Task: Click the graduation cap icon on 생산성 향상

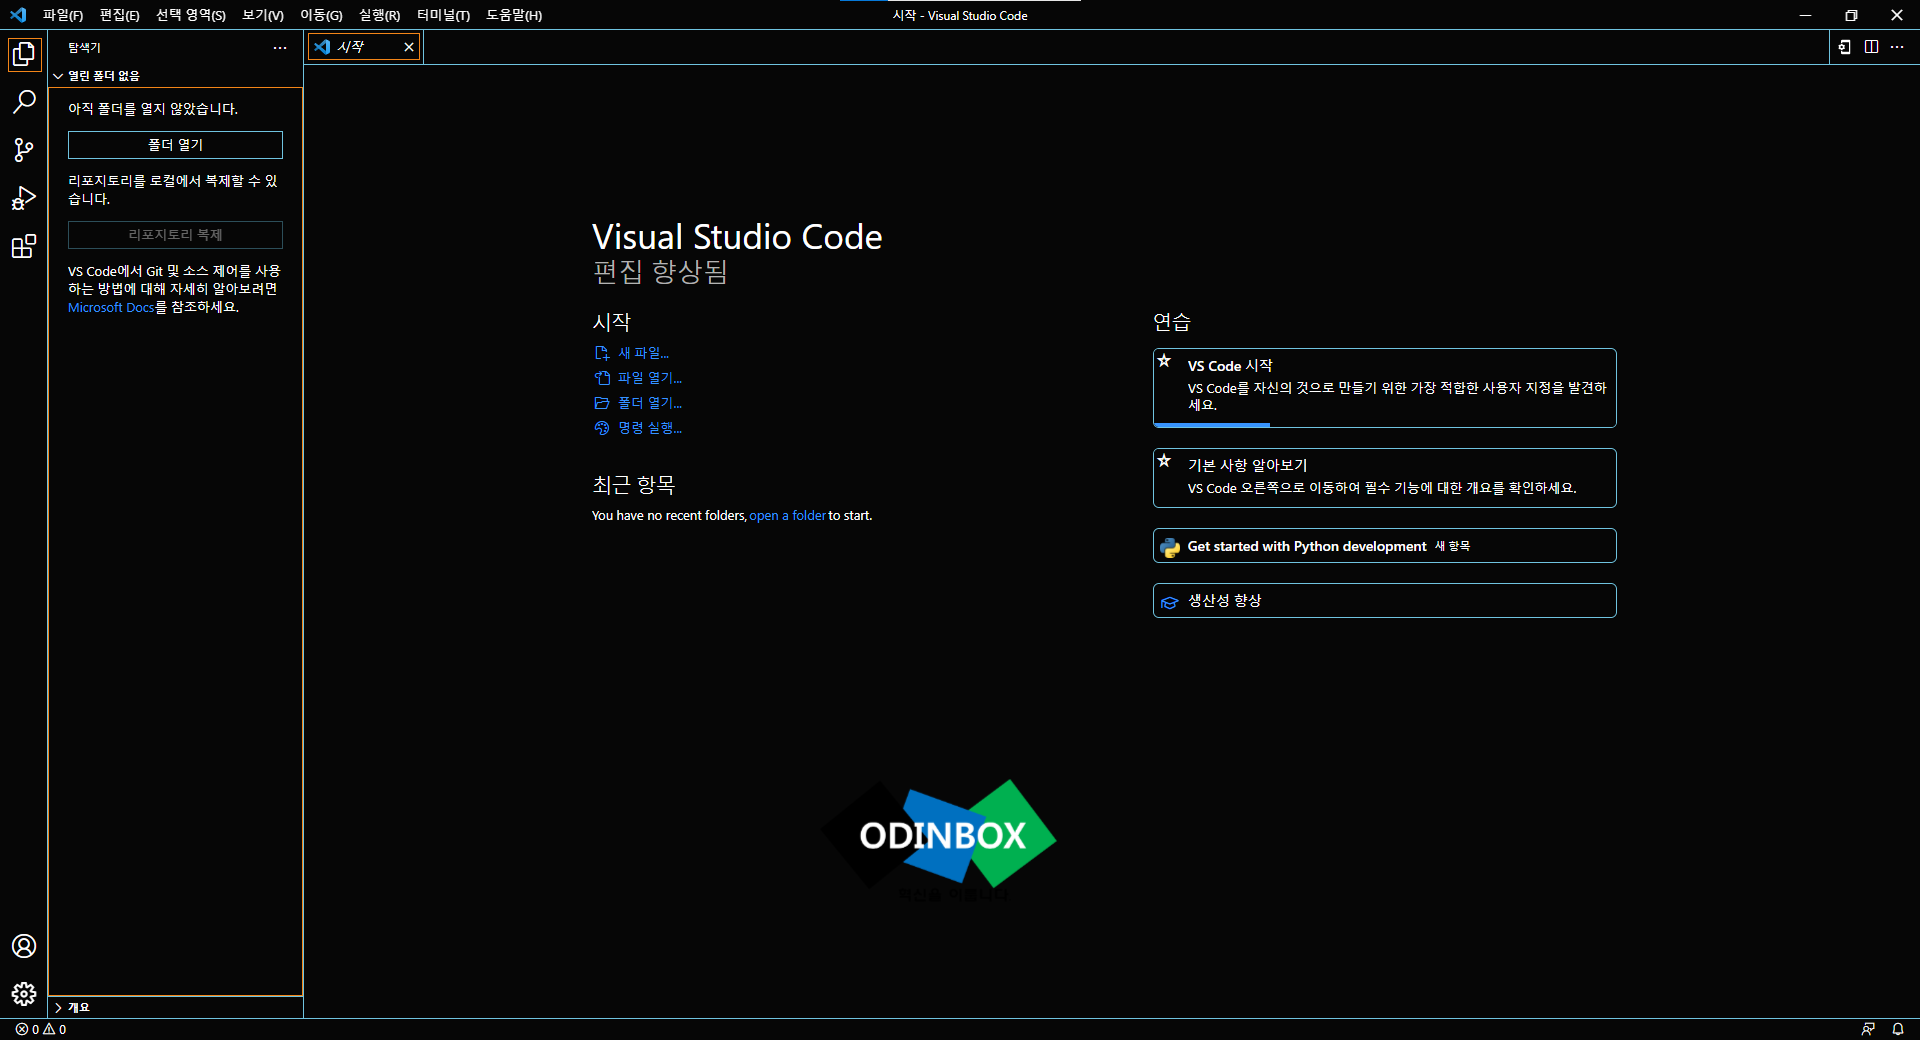Action: [1170, 602]
